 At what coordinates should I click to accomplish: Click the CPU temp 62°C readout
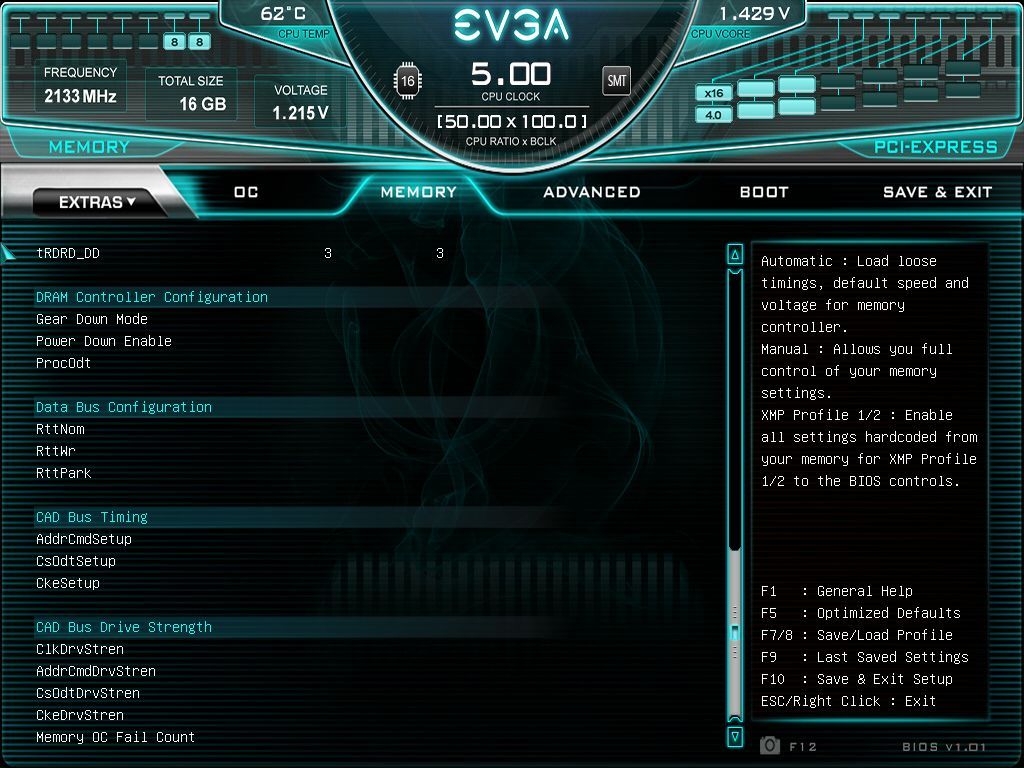point(283,14)
